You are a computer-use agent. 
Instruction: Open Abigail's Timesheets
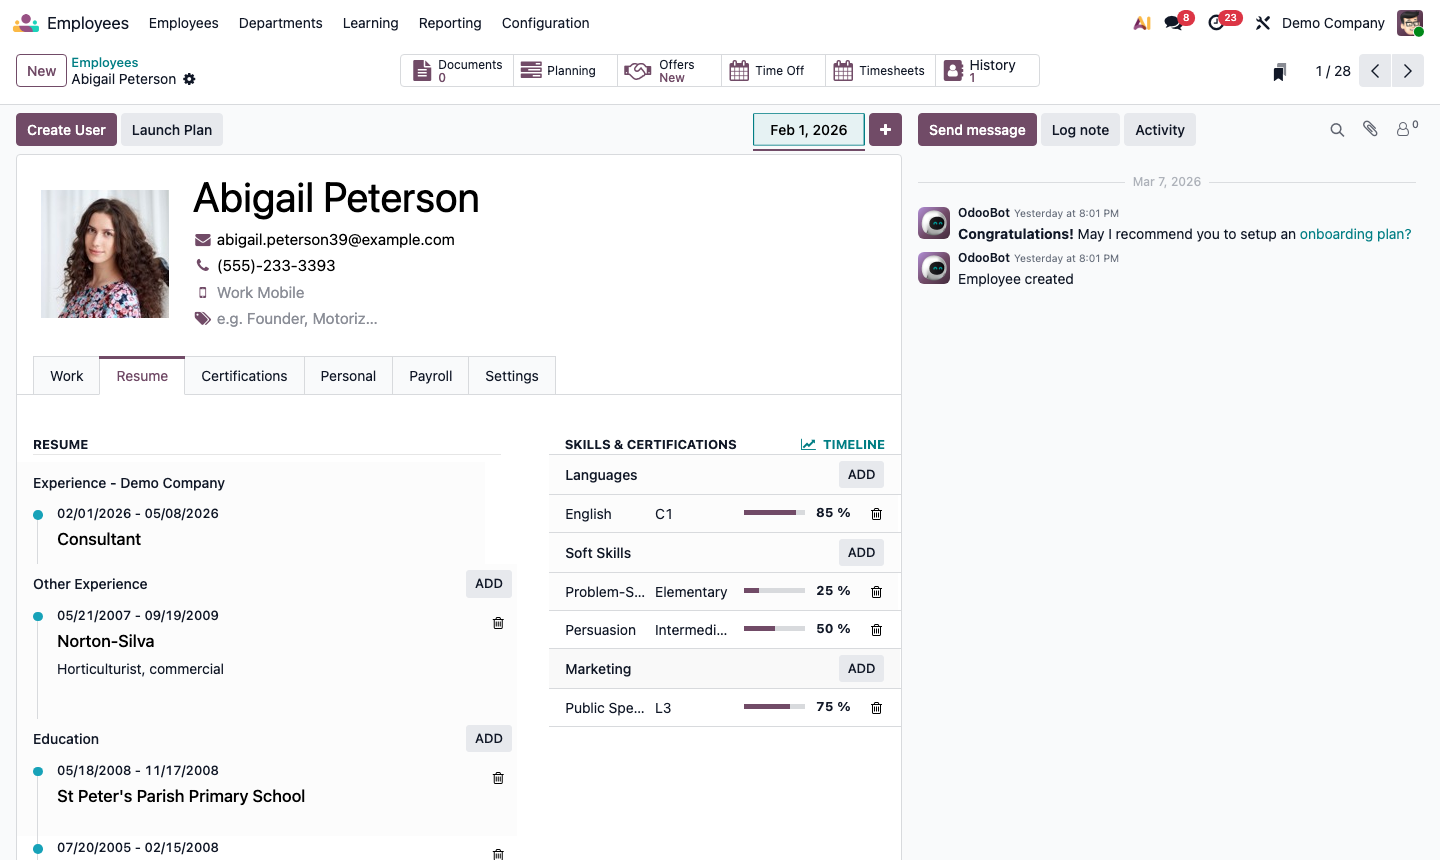pyautogui.click(x=880, y=70)
